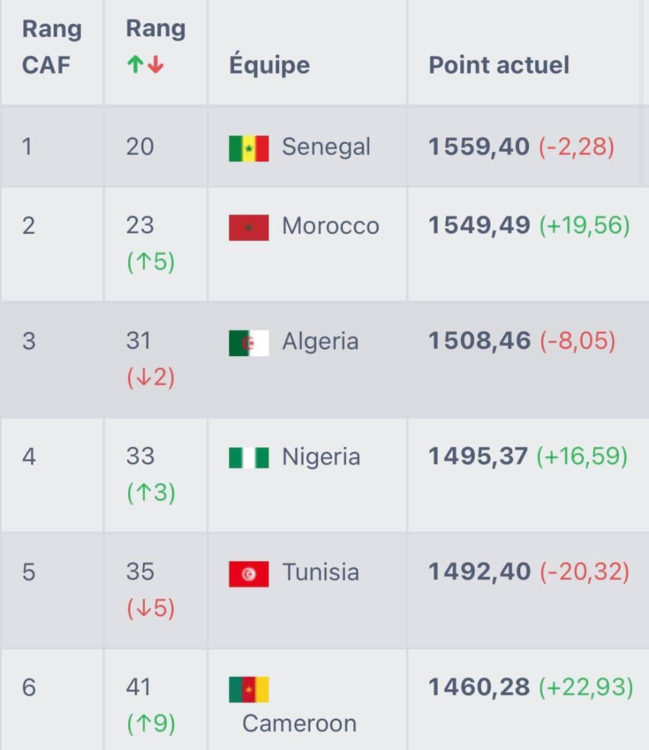Click Morocco's 1549,49 points value
The height and width of the screenshot is (750, 649).
click(x=479, y=226)
